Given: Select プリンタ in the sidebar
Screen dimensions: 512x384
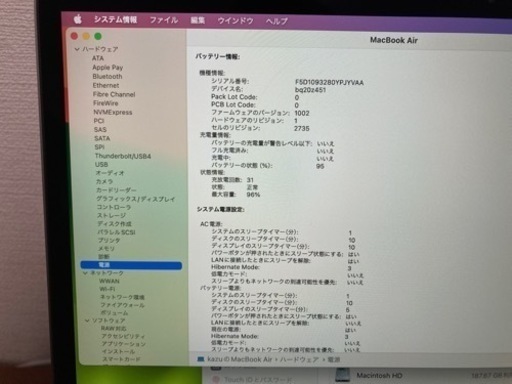Looking at the screenshot, I should (x=109, y=240).
